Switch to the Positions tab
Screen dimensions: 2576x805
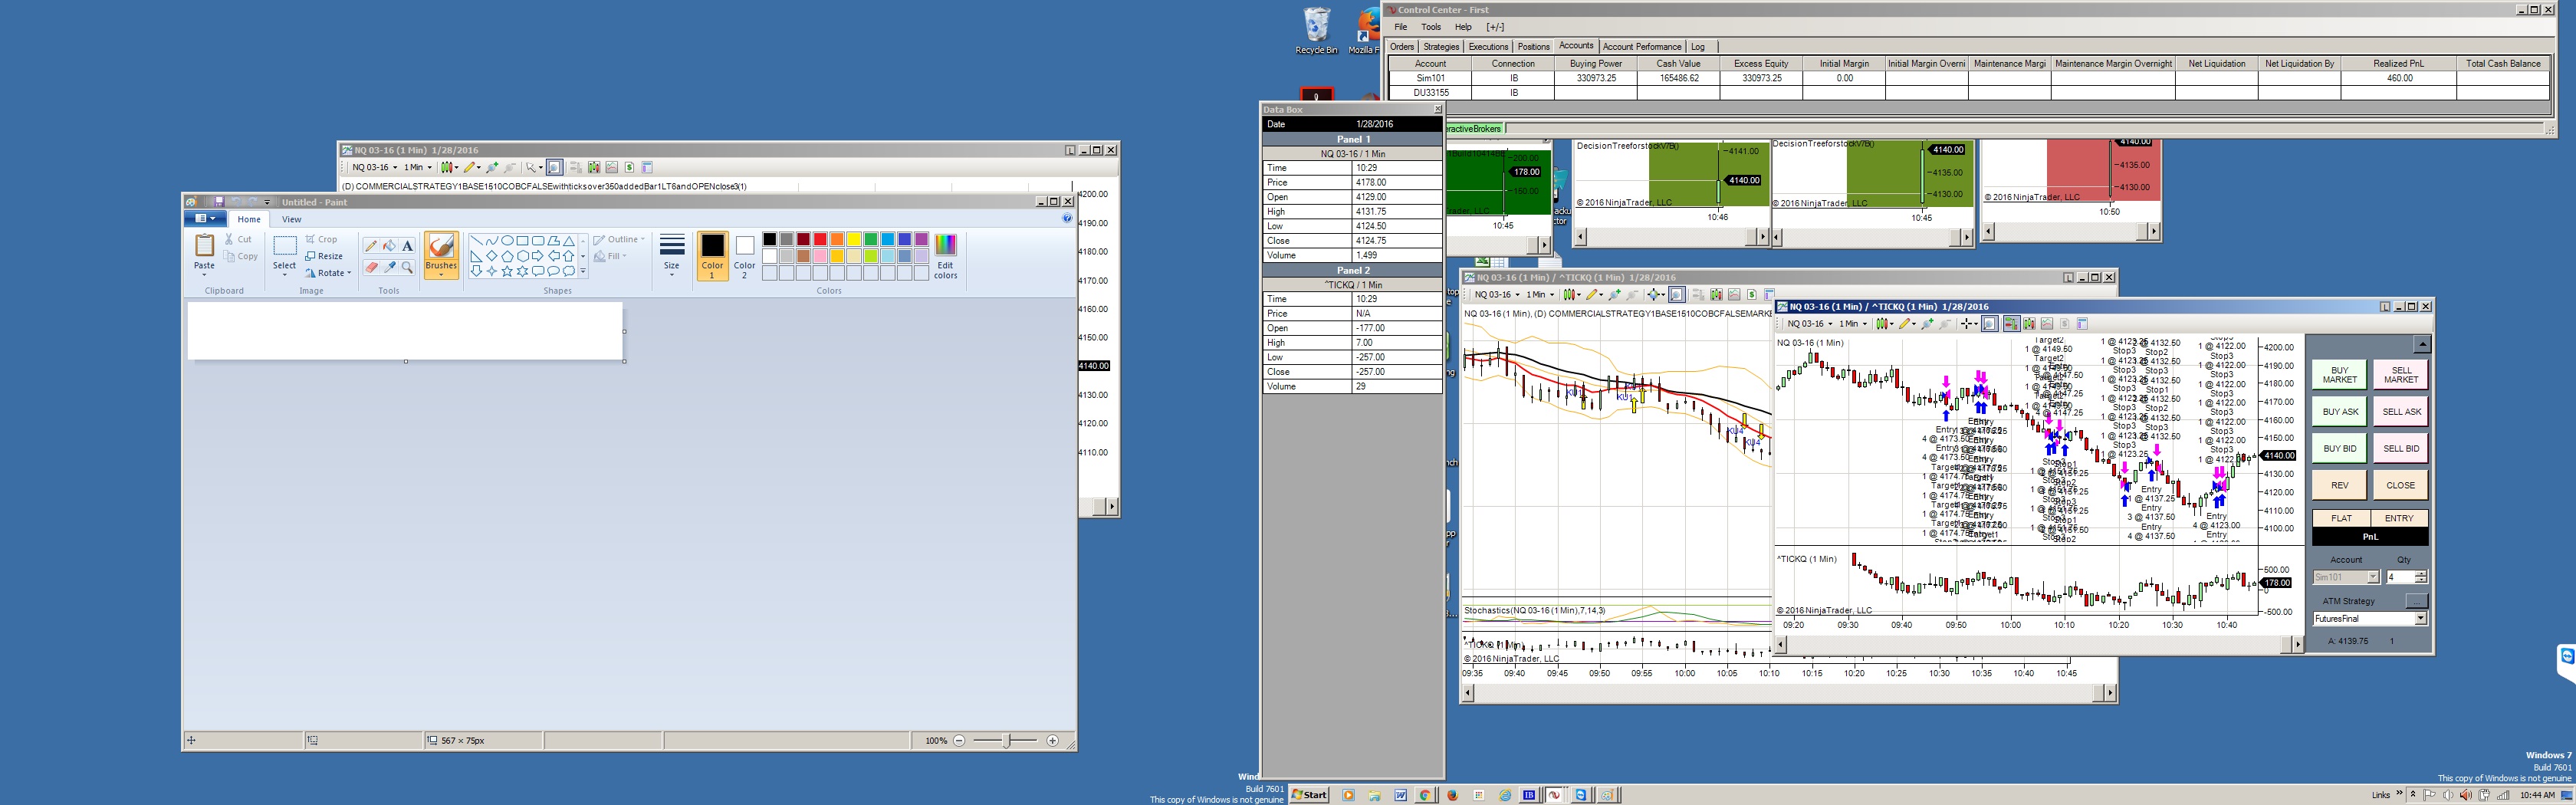[1533, 47]
